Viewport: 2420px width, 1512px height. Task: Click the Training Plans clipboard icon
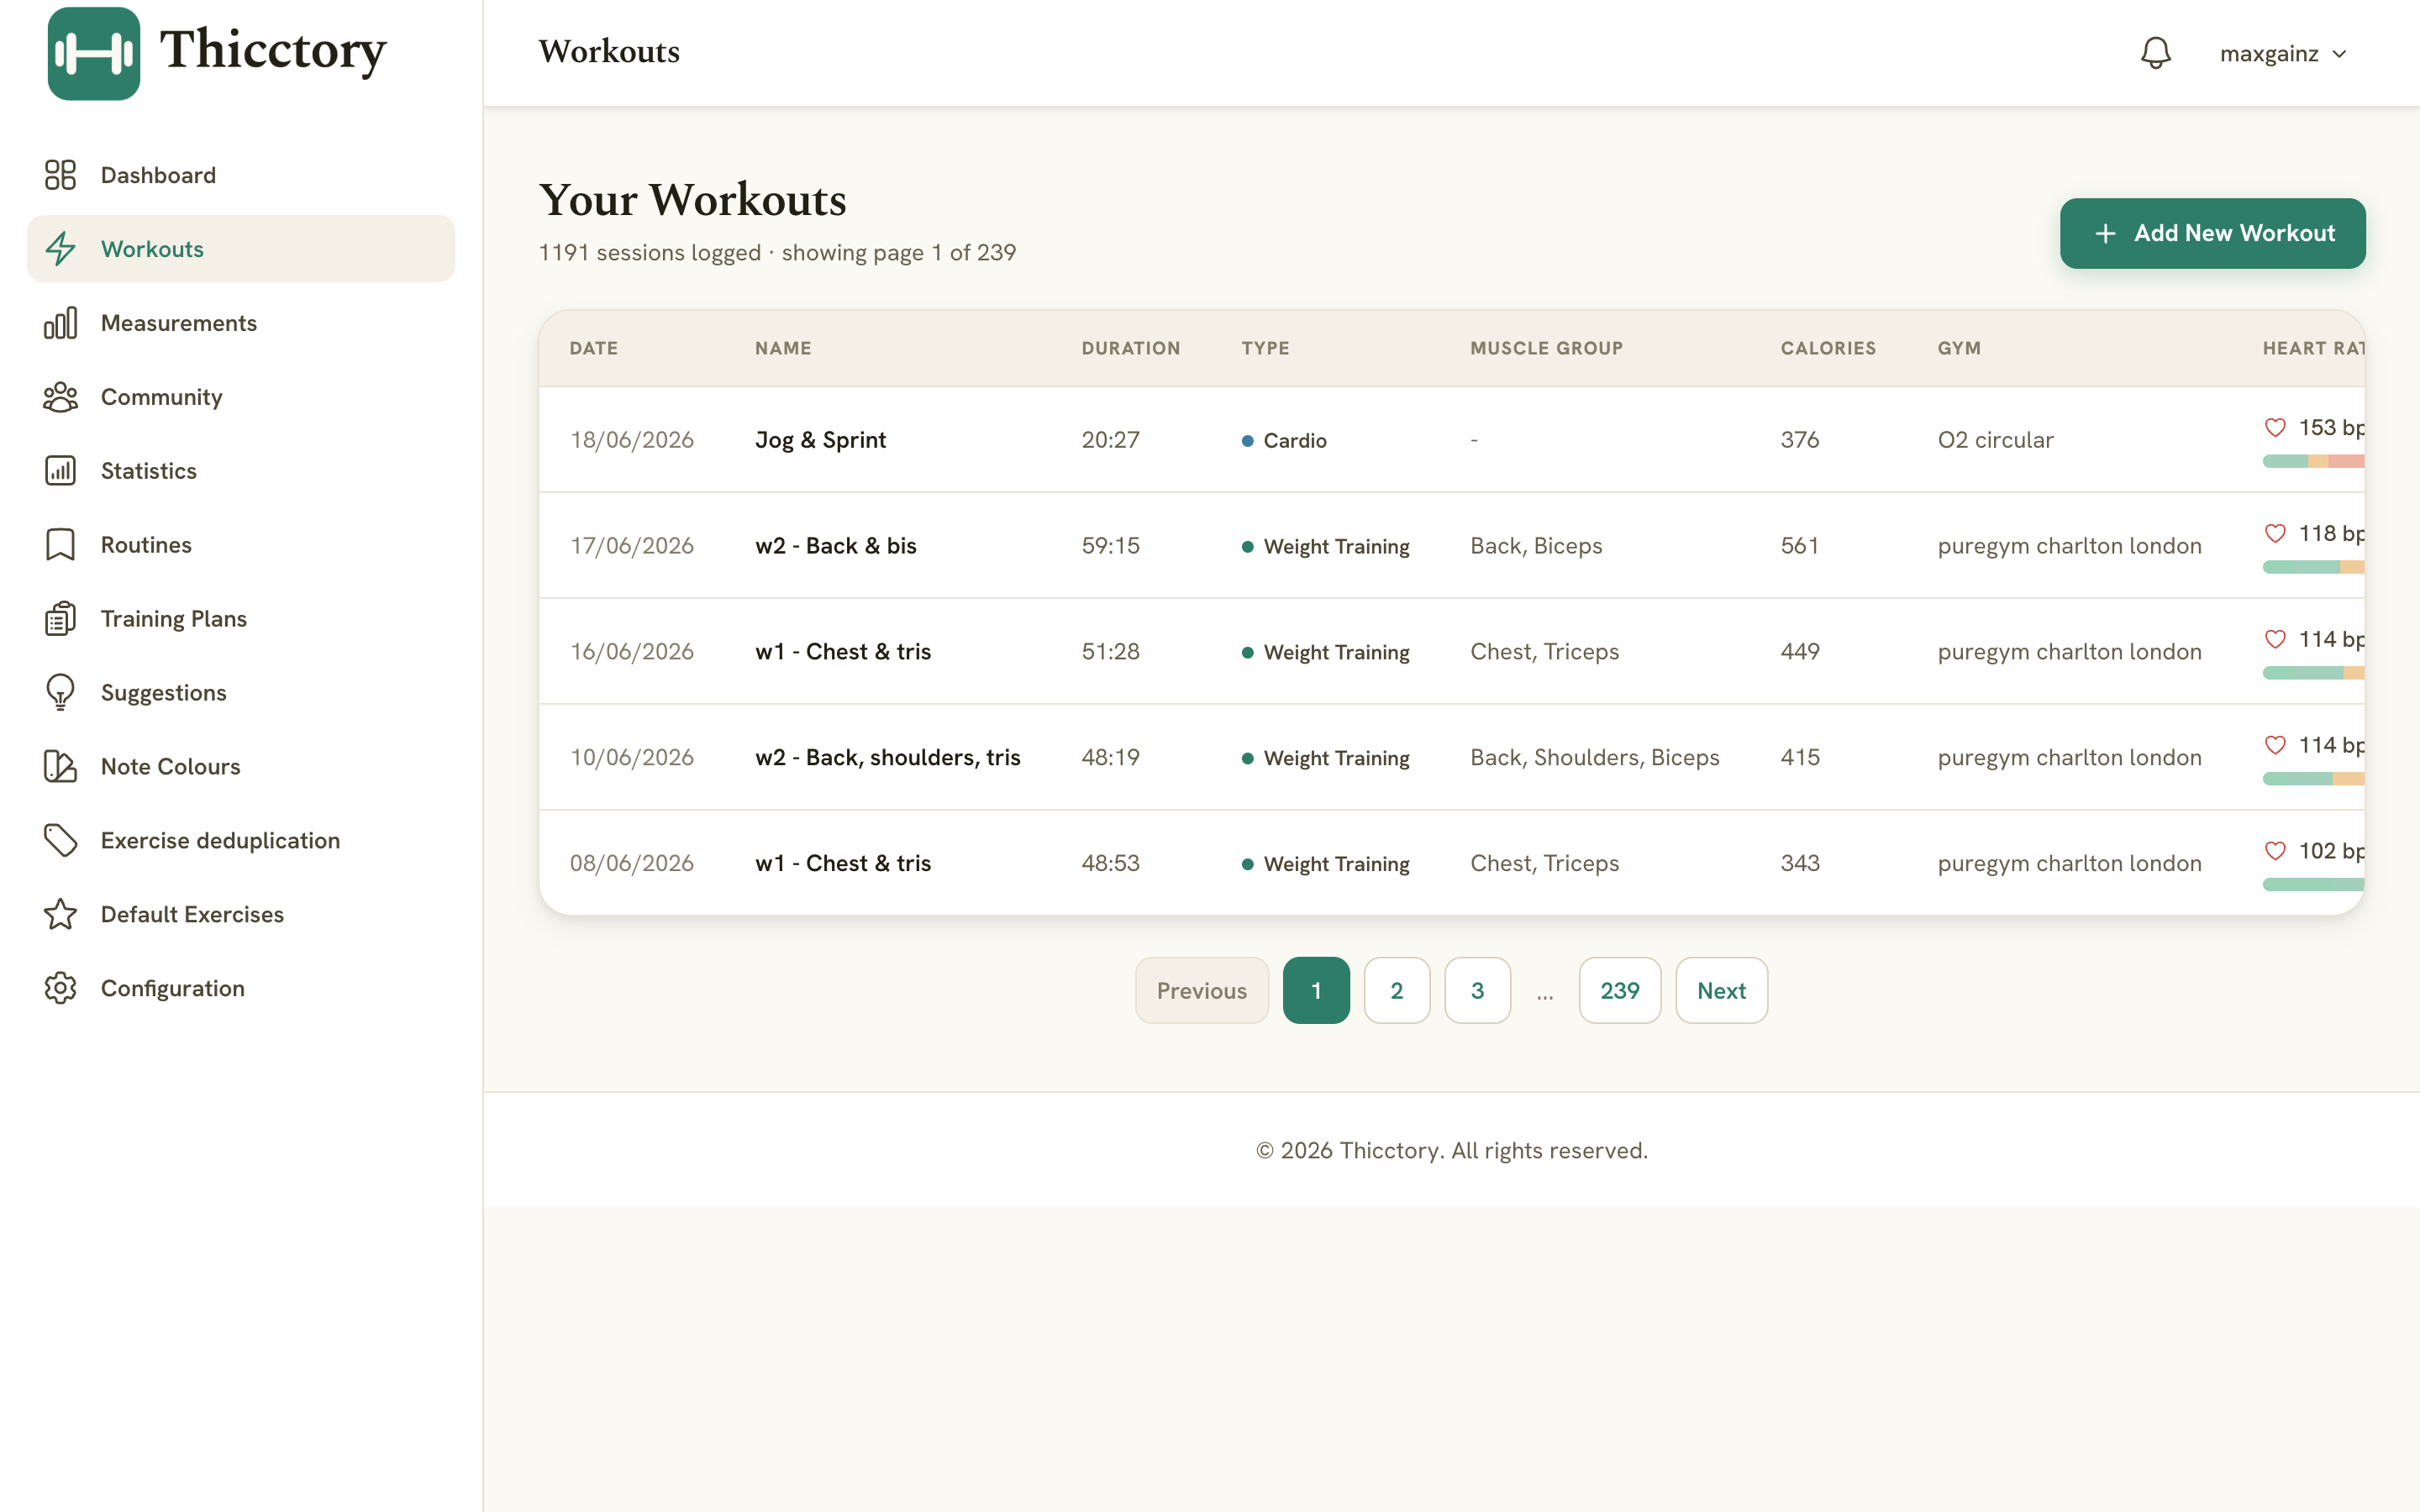60,619
